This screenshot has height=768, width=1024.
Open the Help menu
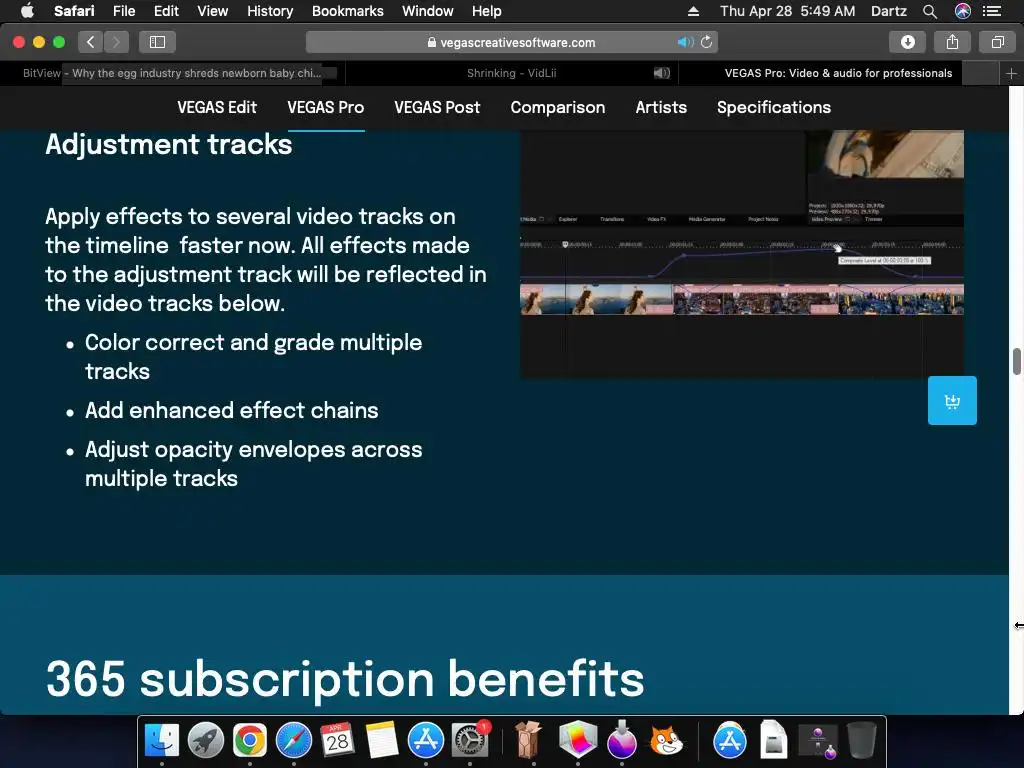tap(487, 11)
